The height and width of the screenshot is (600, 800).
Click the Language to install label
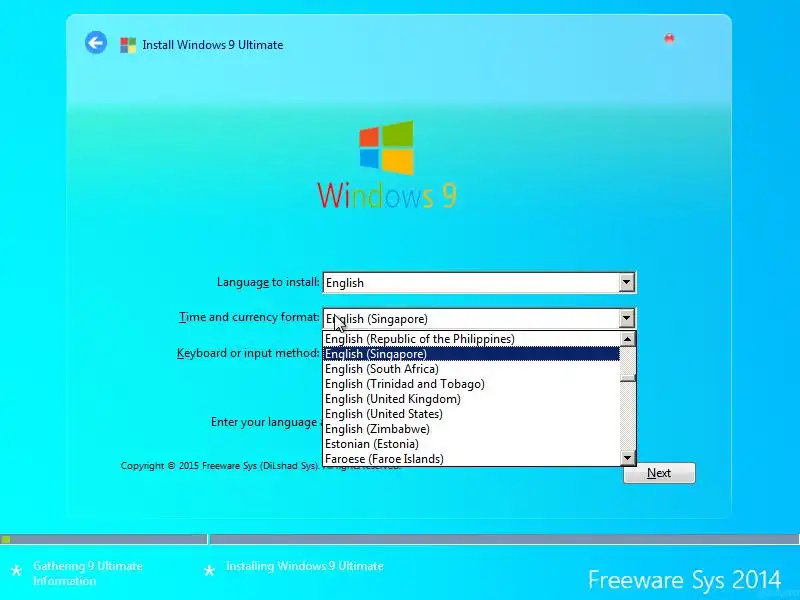(x=268, y=282)
